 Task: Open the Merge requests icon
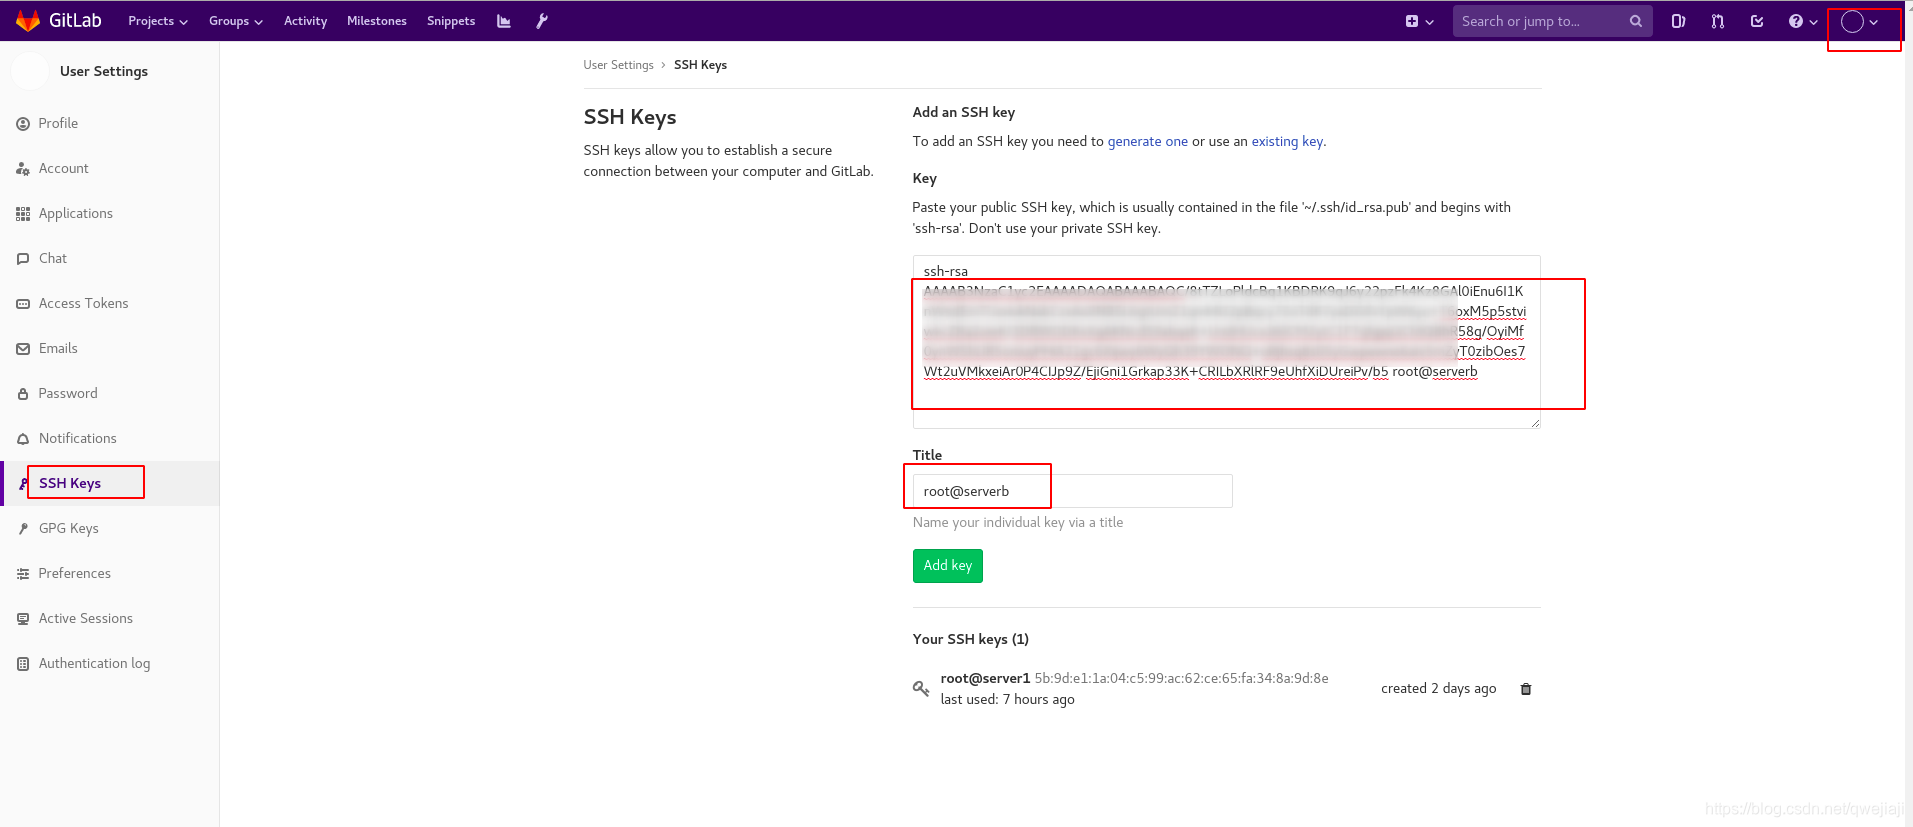pos(1718,21)
